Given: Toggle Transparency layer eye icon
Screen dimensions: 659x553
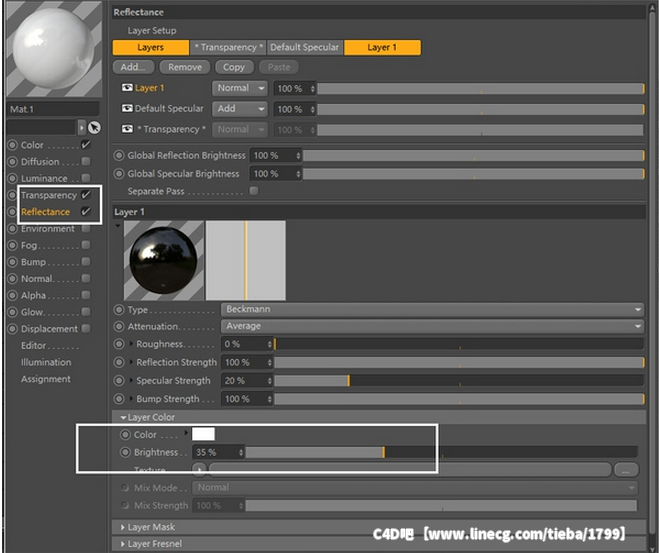Looking at the screenshot, I should pos(127,129).
